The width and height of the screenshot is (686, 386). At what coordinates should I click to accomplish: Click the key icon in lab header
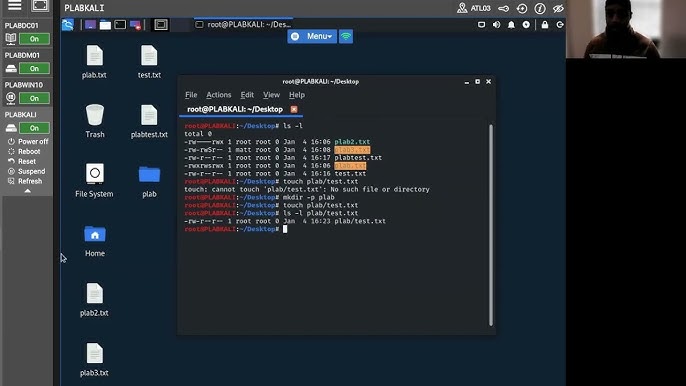(x=504, y=8)
